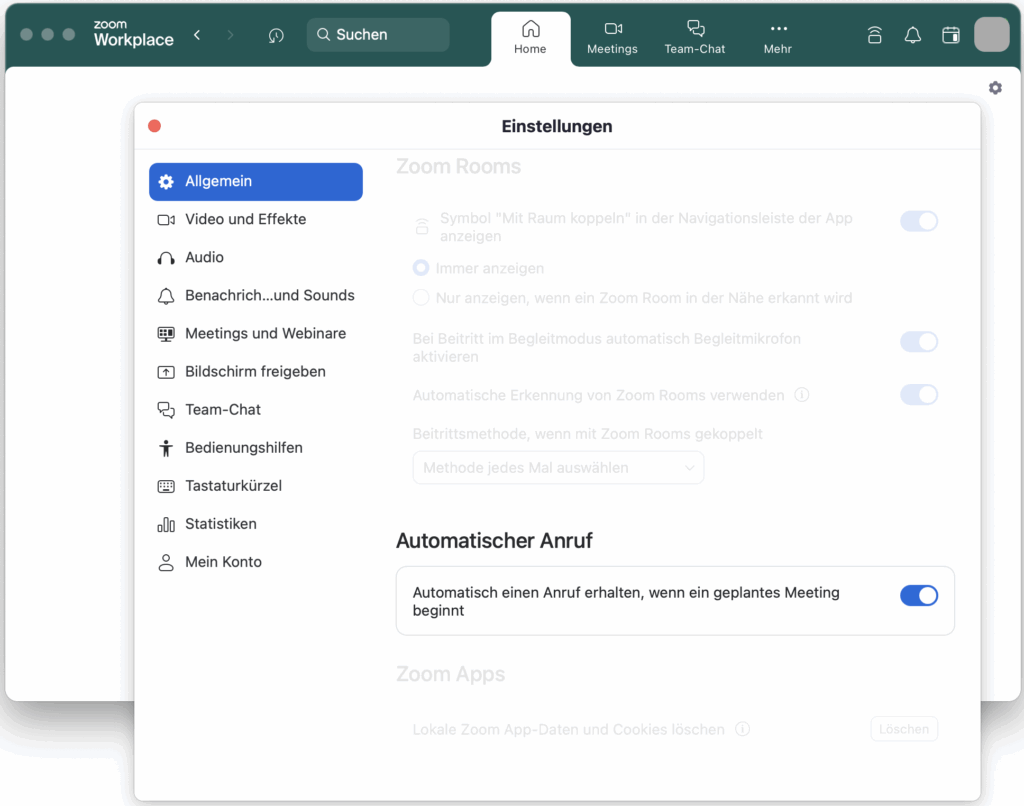1024x806 pixels.
Task: Open Video und Effekte settings
Action: tap(245, 219)
